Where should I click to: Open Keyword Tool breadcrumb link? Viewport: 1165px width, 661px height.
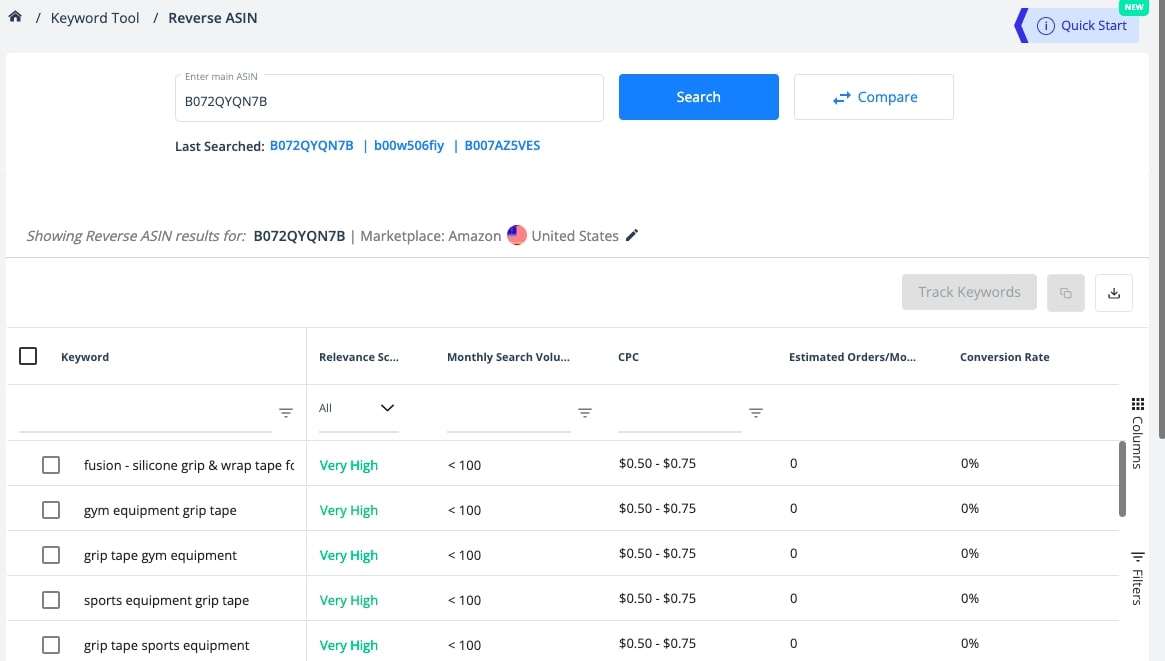tap(95, 18)
